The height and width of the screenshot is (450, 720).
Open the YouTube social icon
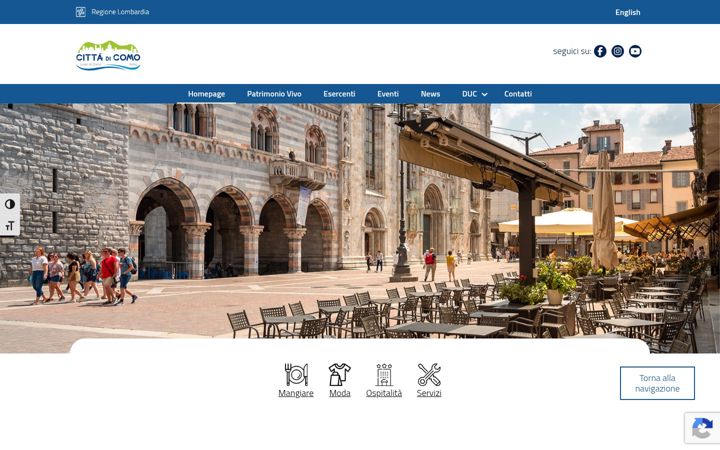pyautogui.click(x=635, y=51)
